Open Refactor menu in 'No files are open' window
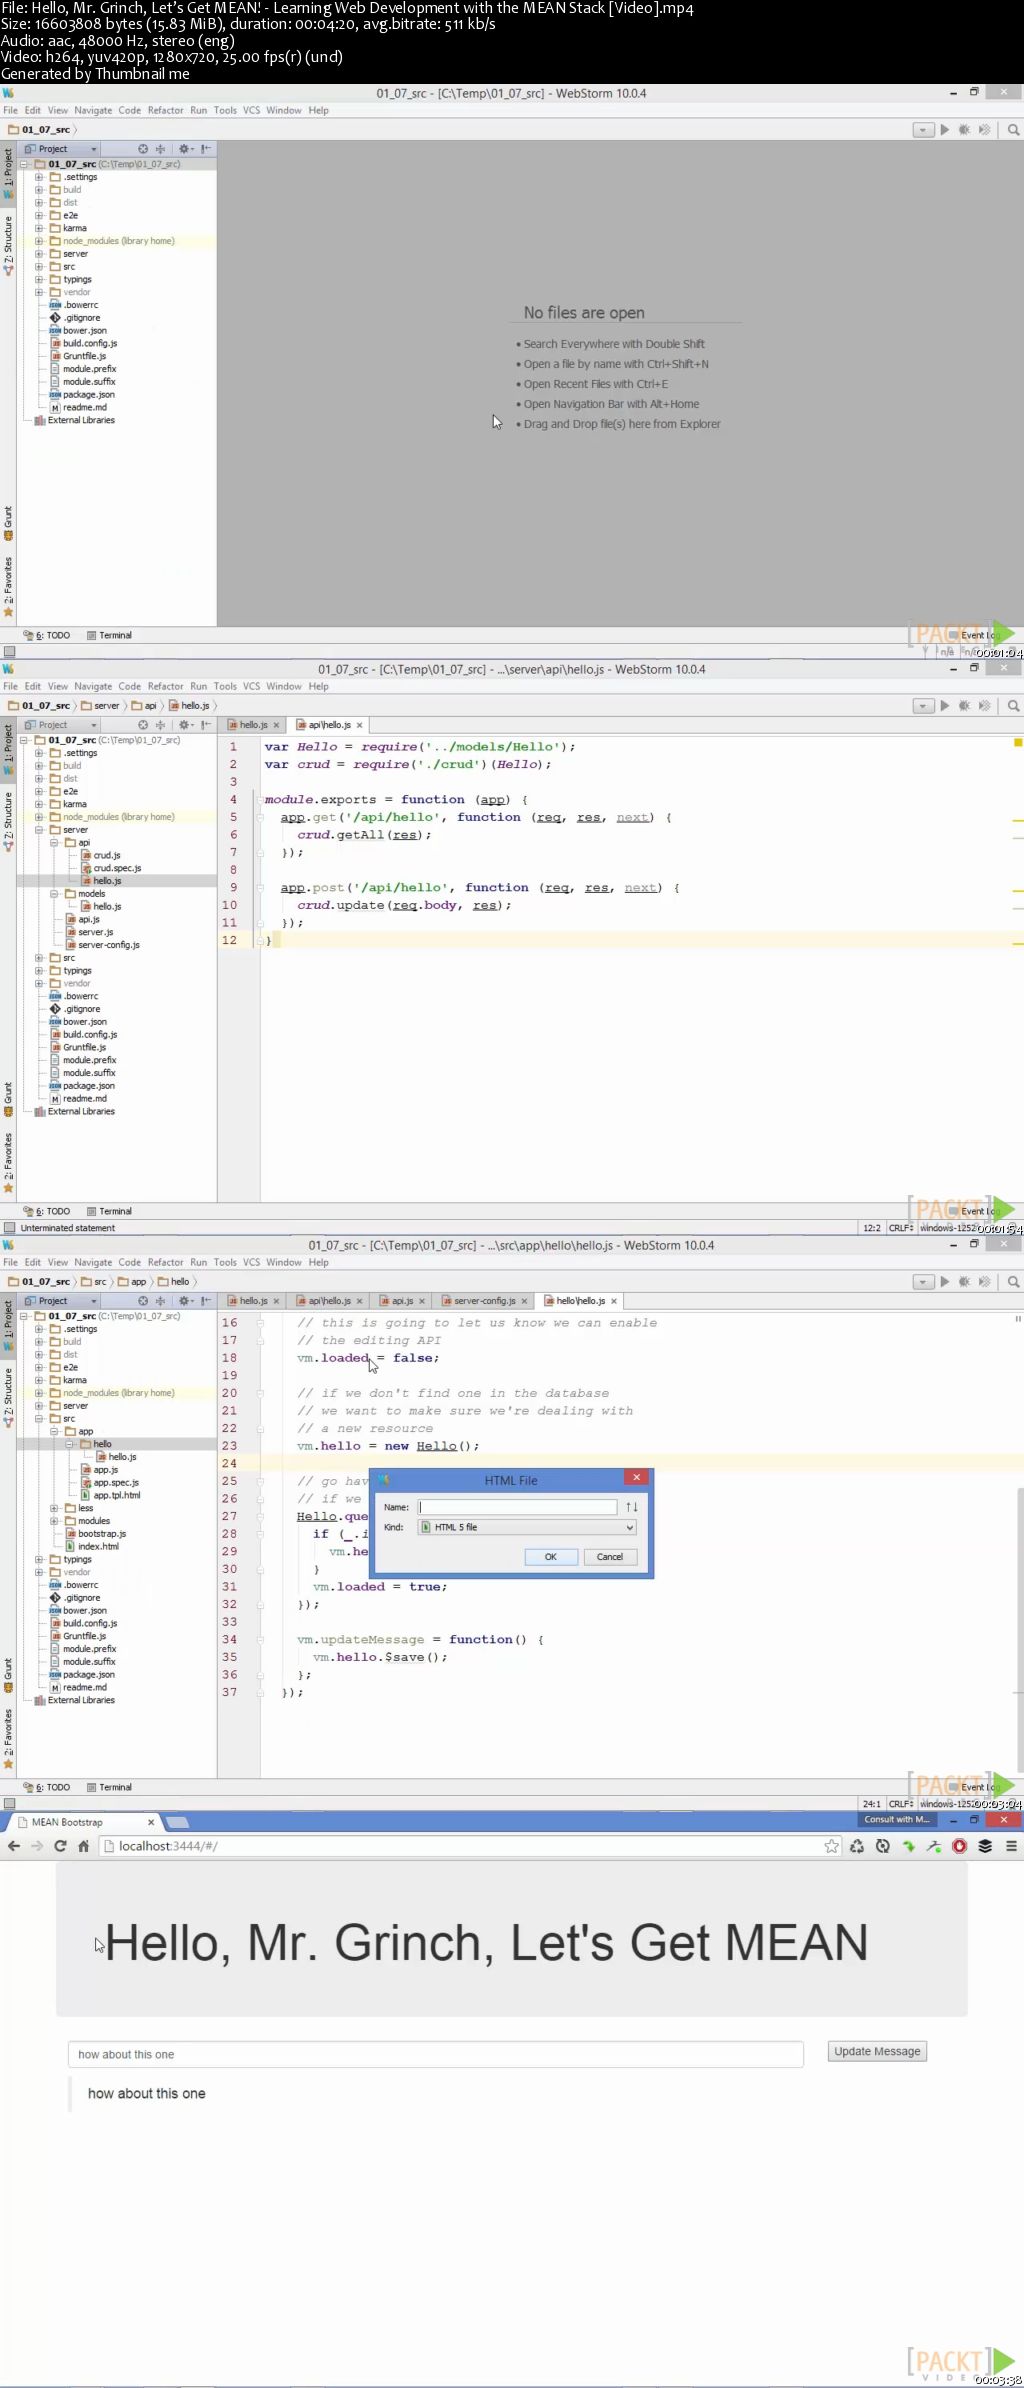This screenshot has height=2388, width=1024. coord(165,110)
